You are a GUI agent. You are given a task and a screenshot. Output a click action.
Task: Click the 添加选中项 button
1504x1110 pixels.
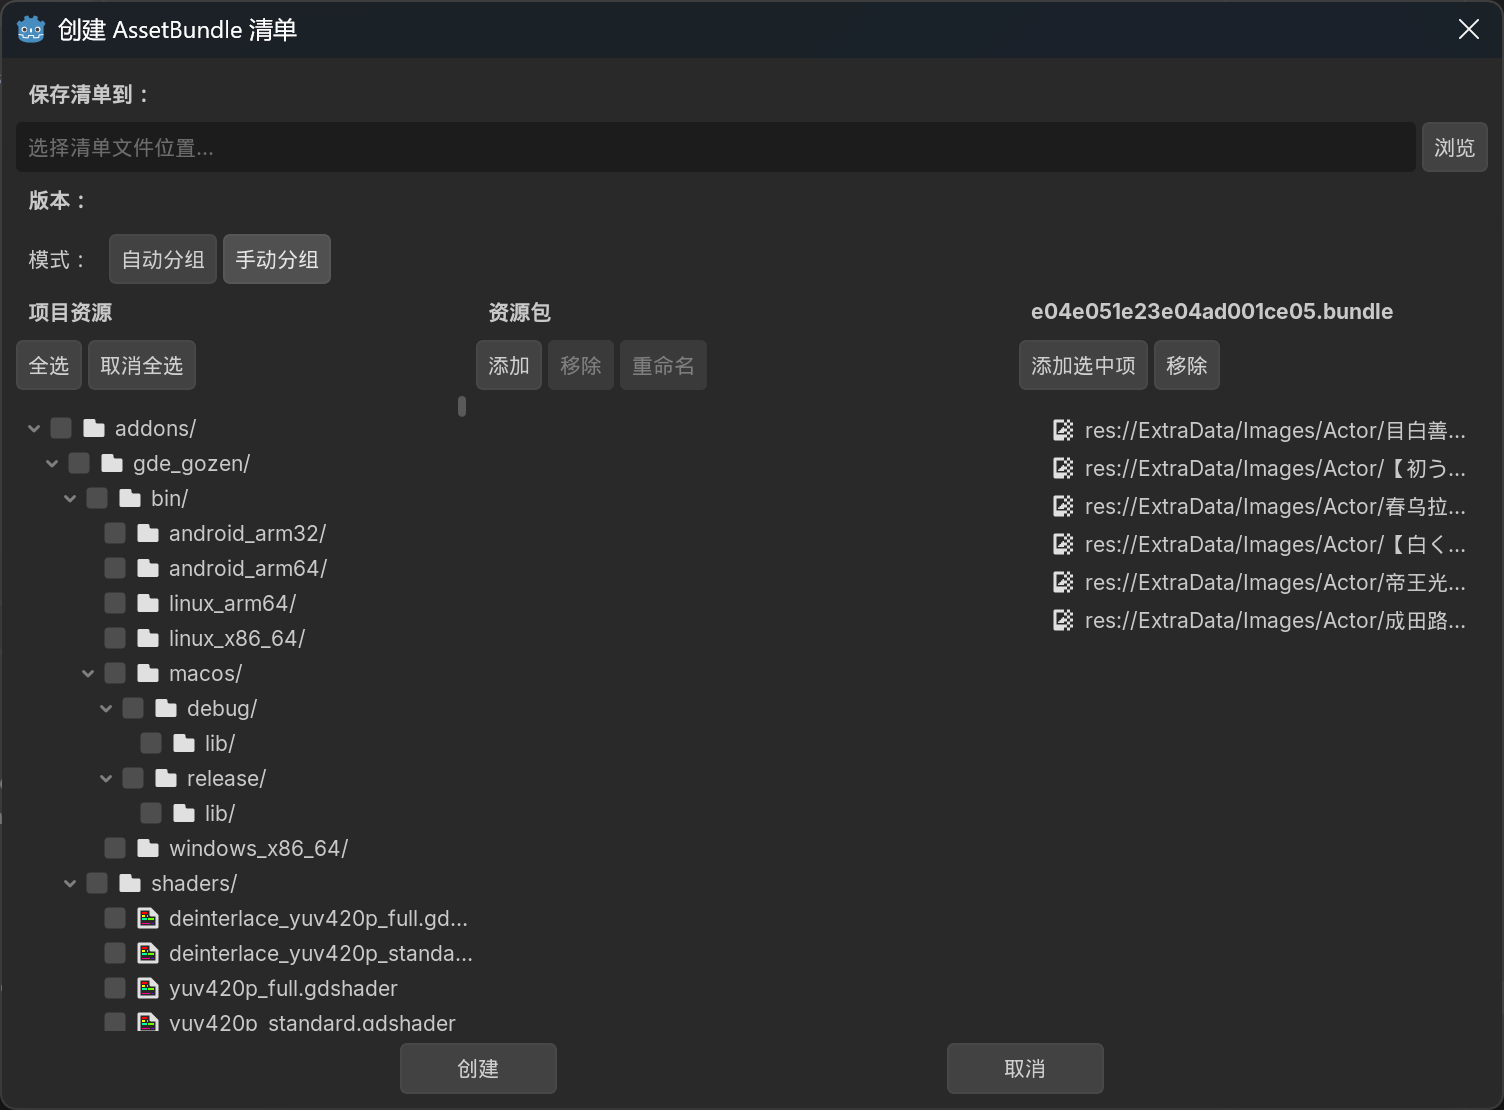click(1083, 366)
